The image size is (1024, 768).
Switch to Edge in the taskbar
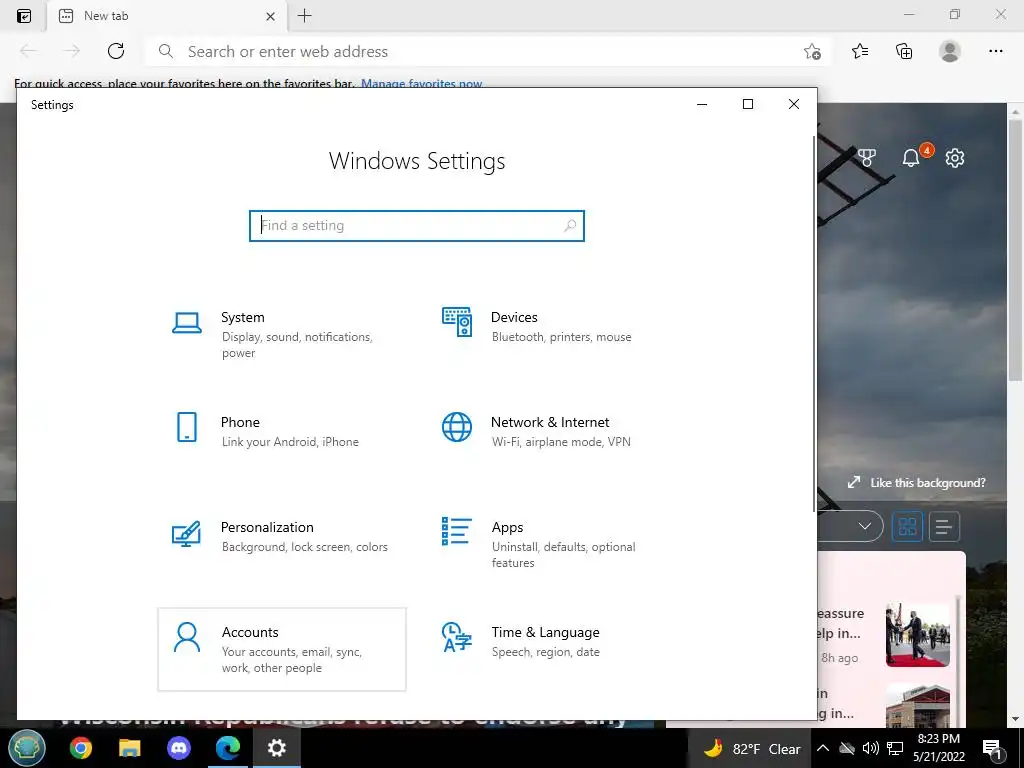[228, 748]
